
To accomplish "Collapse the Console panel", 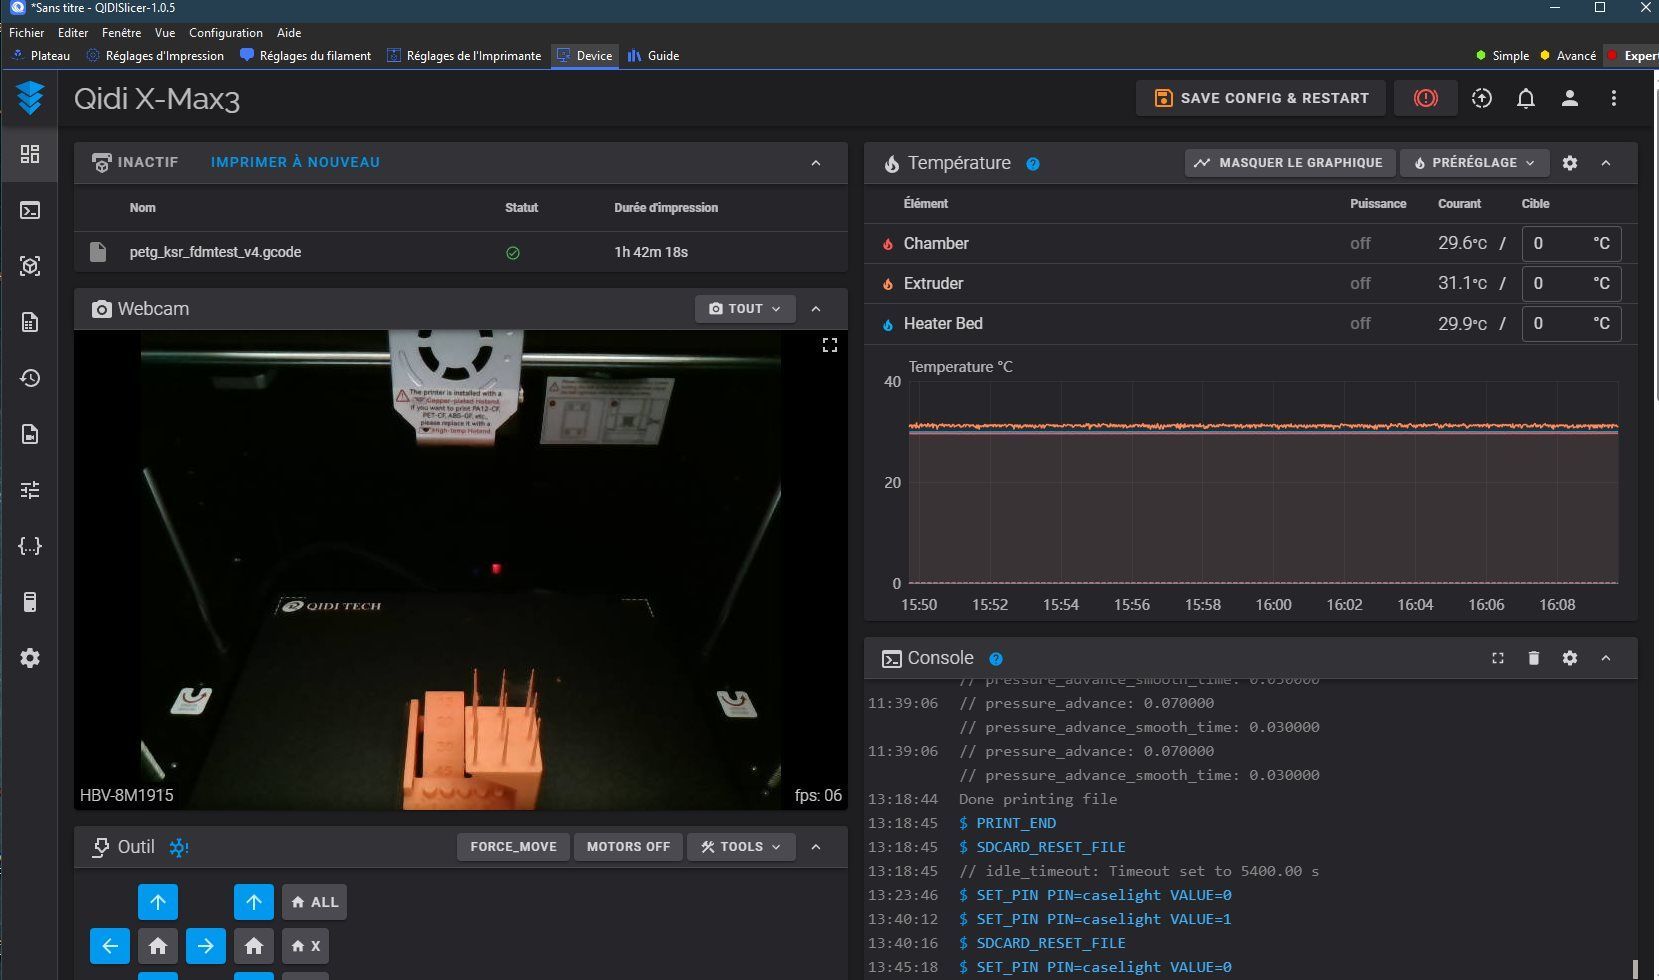I will 1605,658.
